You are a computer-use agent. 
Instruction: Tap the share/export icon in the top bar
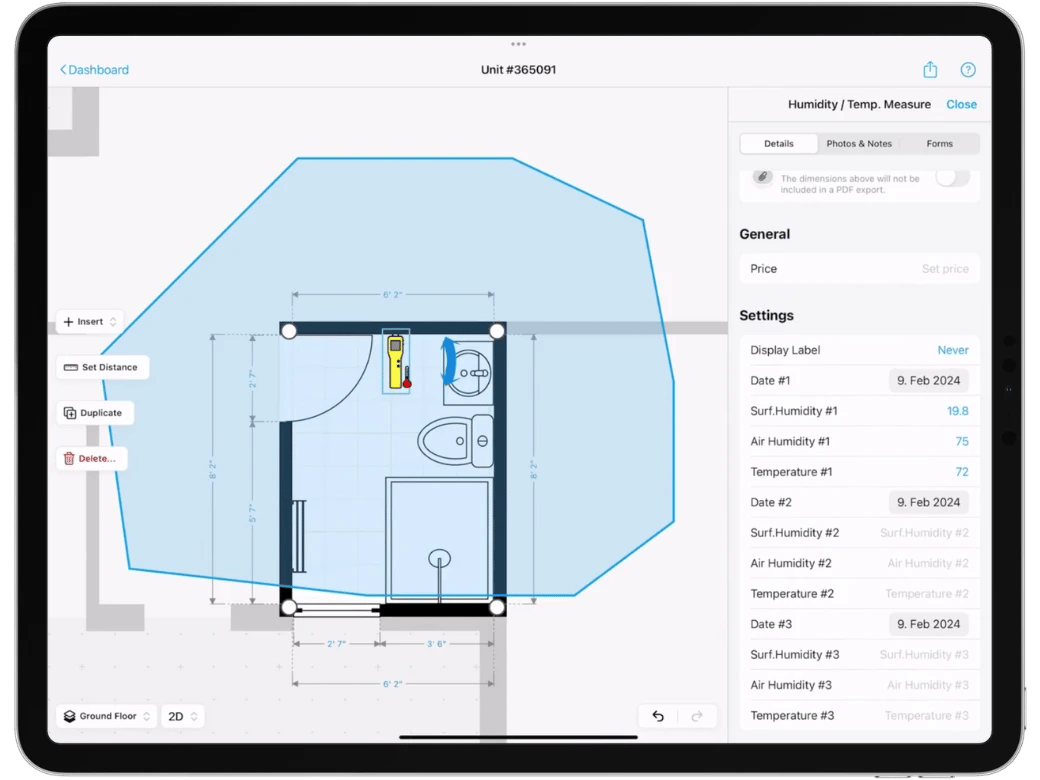point(930,69)
